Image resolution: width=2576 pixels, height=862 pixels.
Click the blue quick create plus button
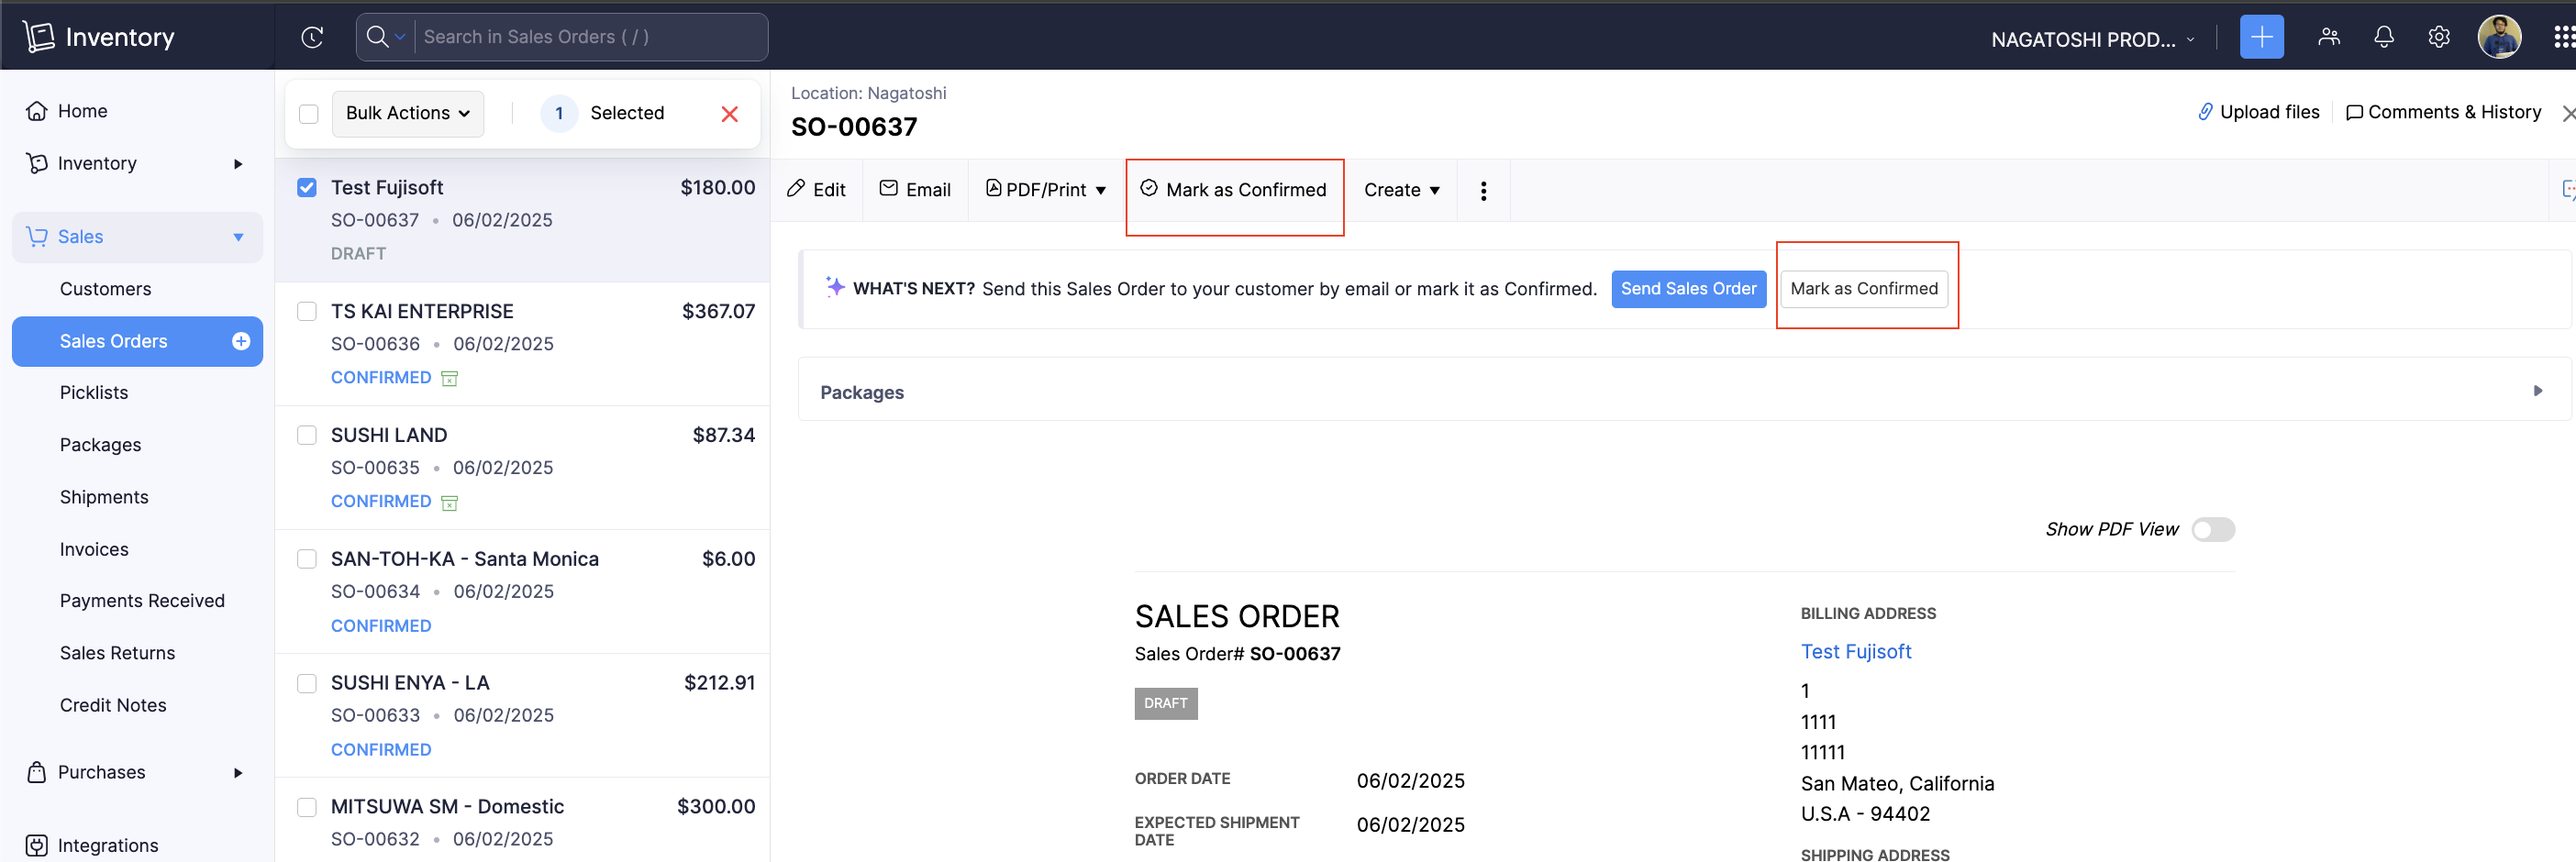click(x=2261, y=37)
